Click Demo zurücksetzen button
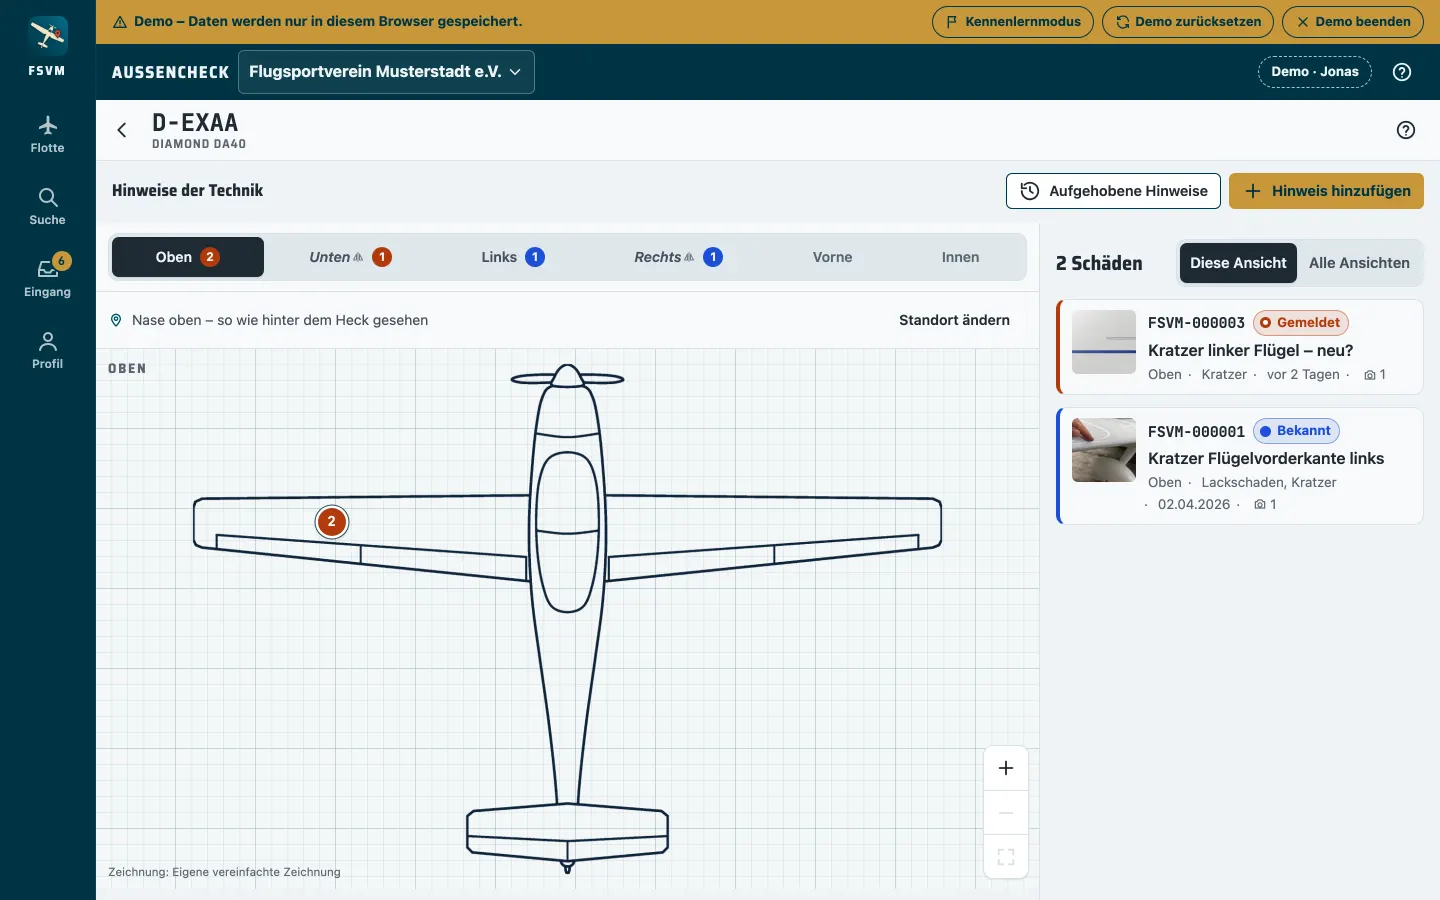This screenshot has height=900, width=1440. pyautogui.click(x=1188, y=22)
